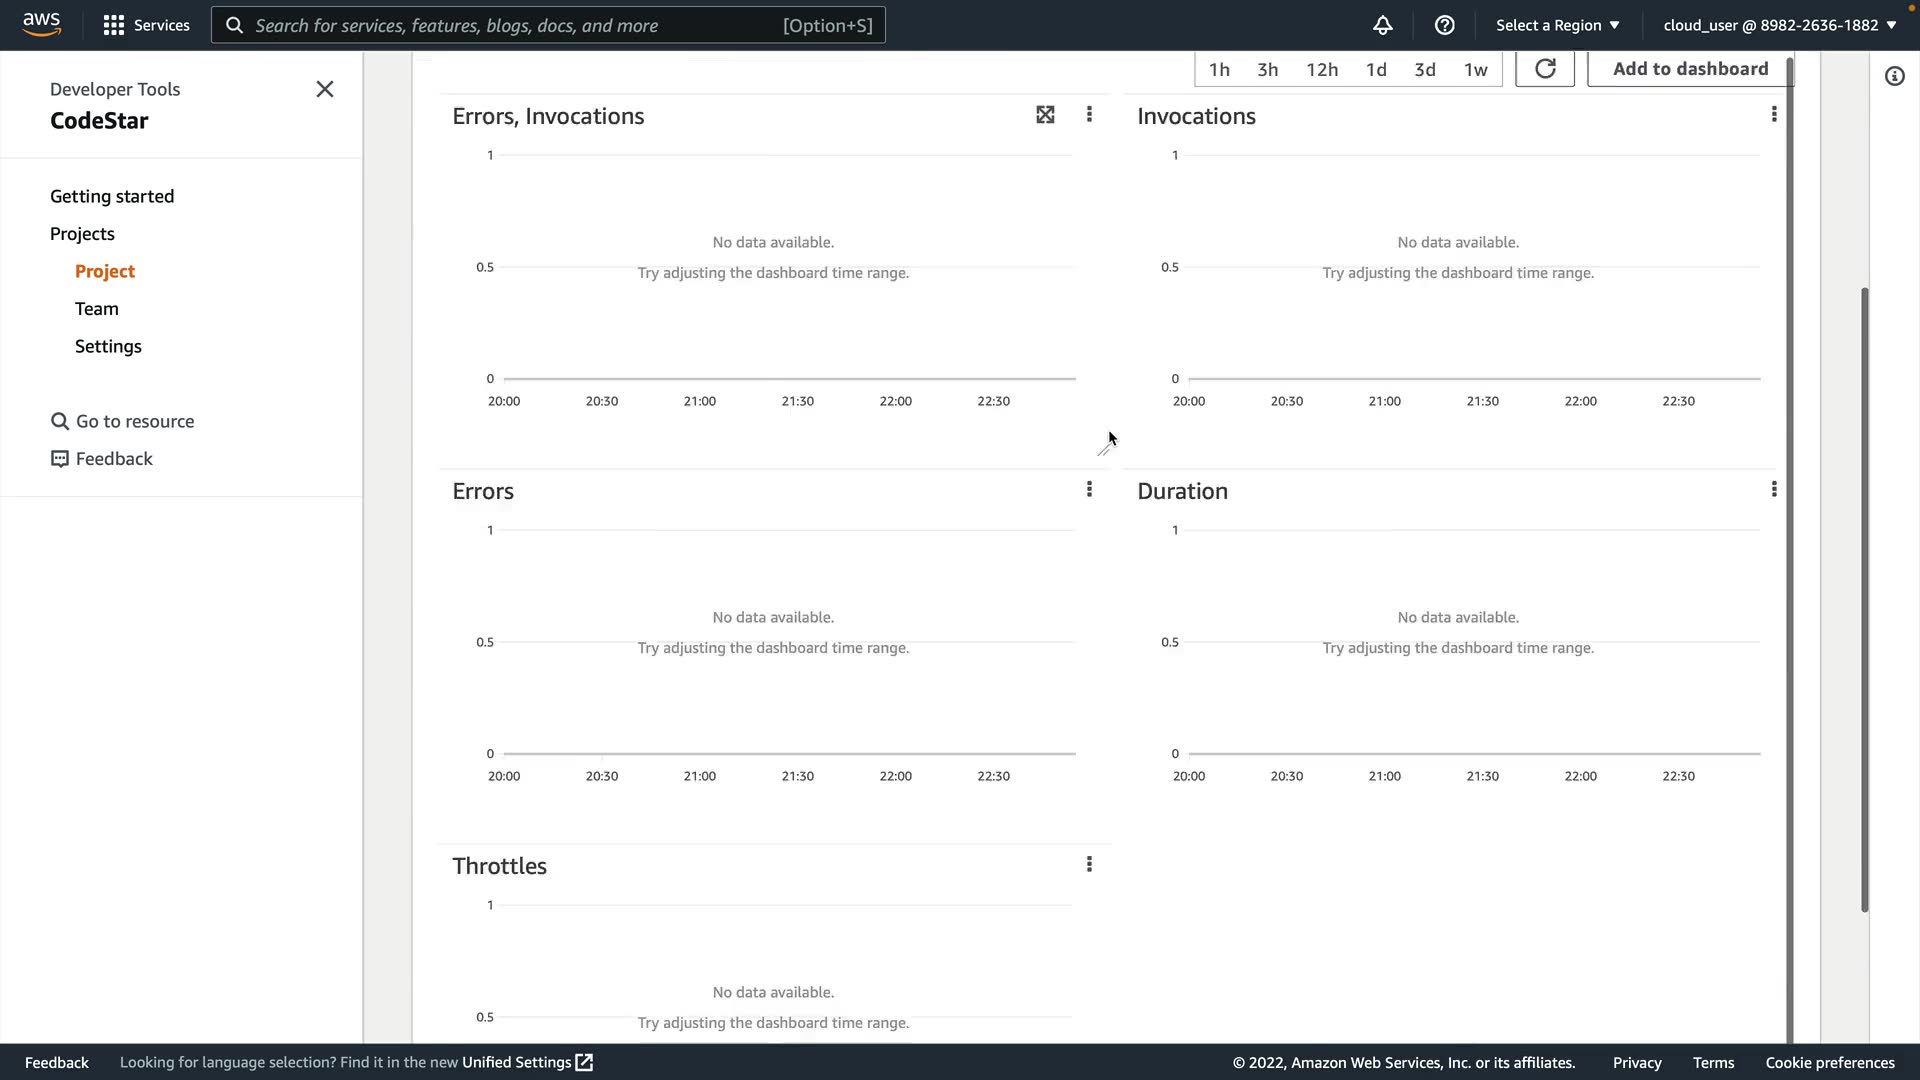Open the notifications bell icon

click(x=1382, y=25)
